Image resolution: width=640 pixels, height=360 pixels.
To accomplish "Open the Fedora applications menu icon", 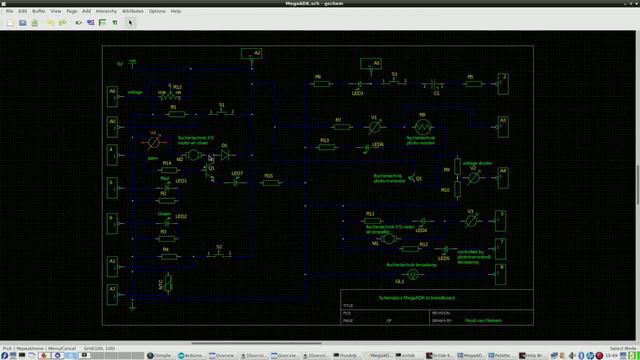I will point(4,356).
